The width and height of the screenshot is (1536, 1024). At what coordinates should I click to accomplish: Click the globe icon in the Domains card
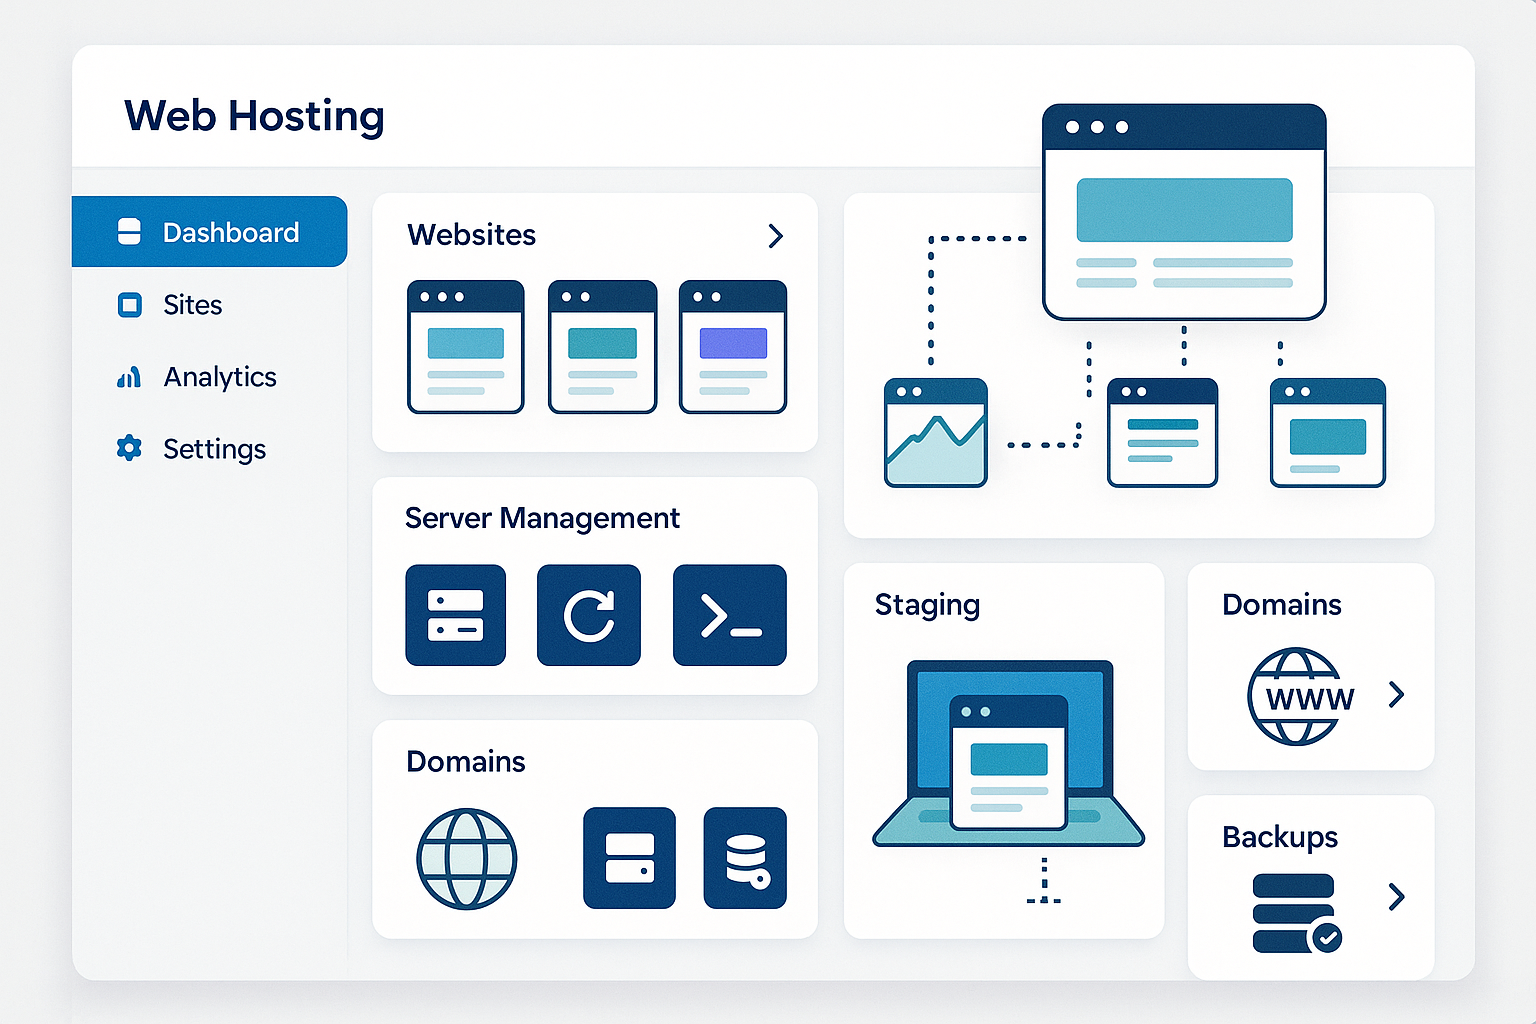pyautogui.click(x=466, y=858)
